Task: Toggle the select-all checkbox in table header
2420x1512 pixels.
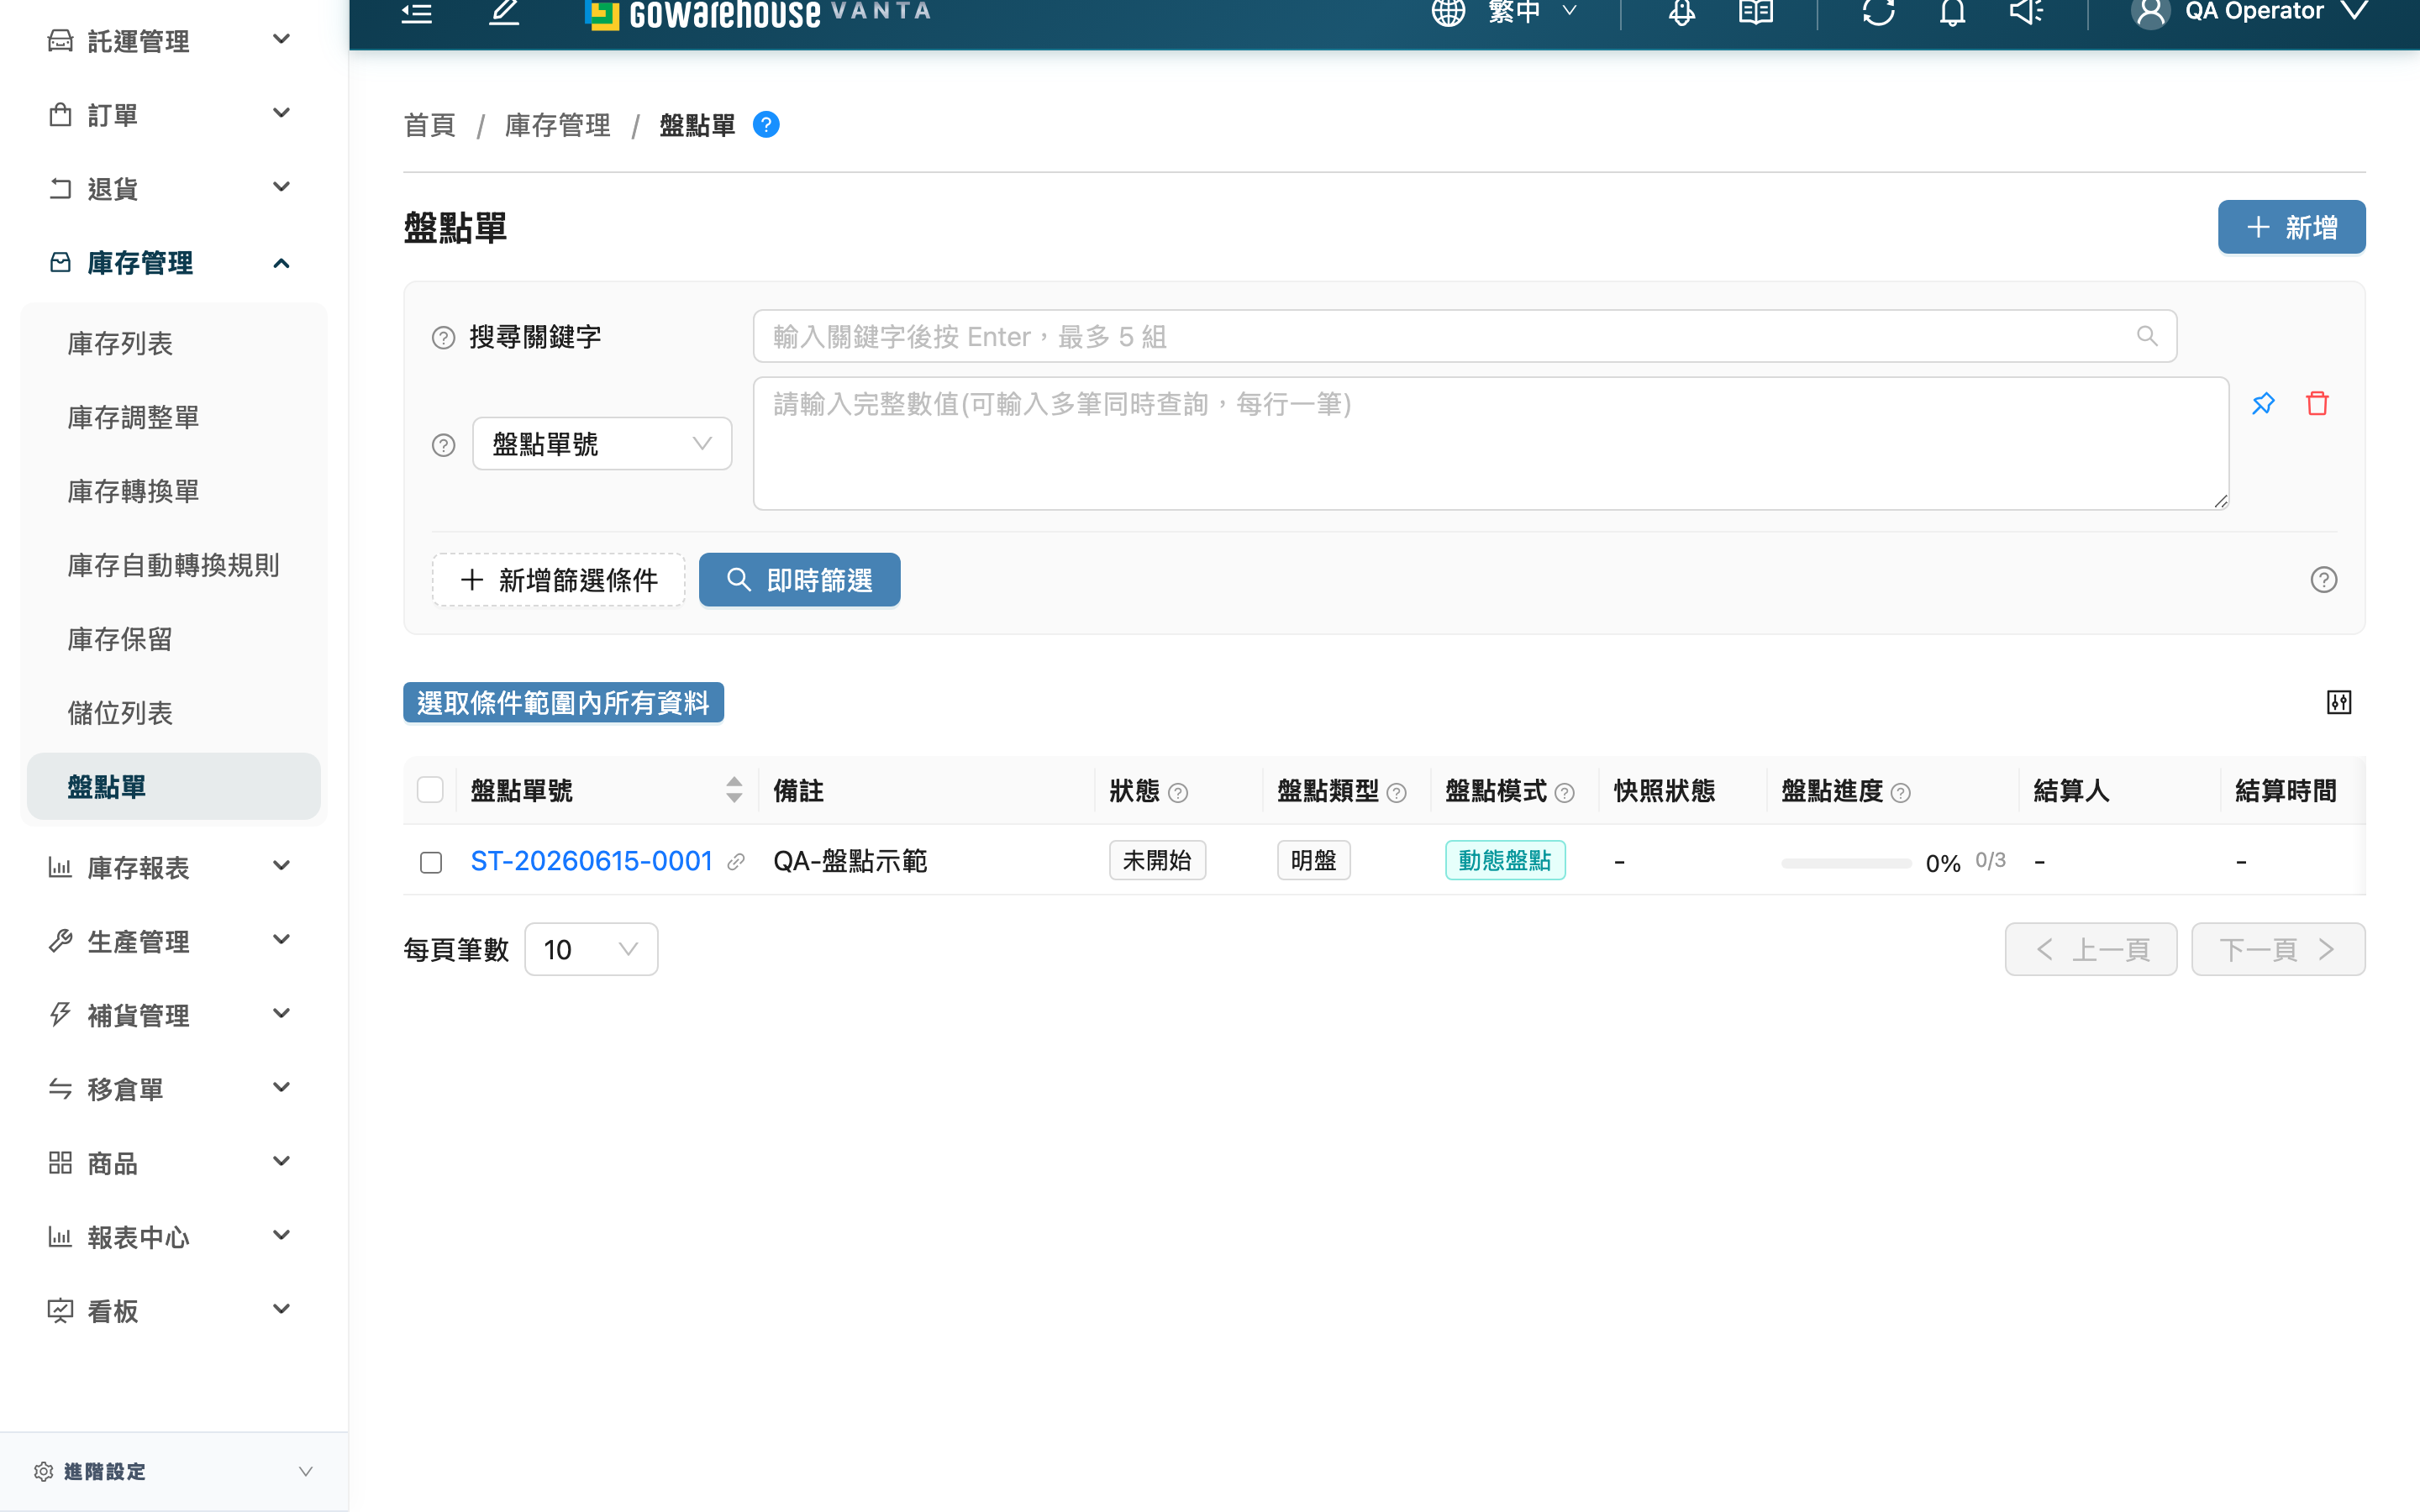Action: point(430,790)
